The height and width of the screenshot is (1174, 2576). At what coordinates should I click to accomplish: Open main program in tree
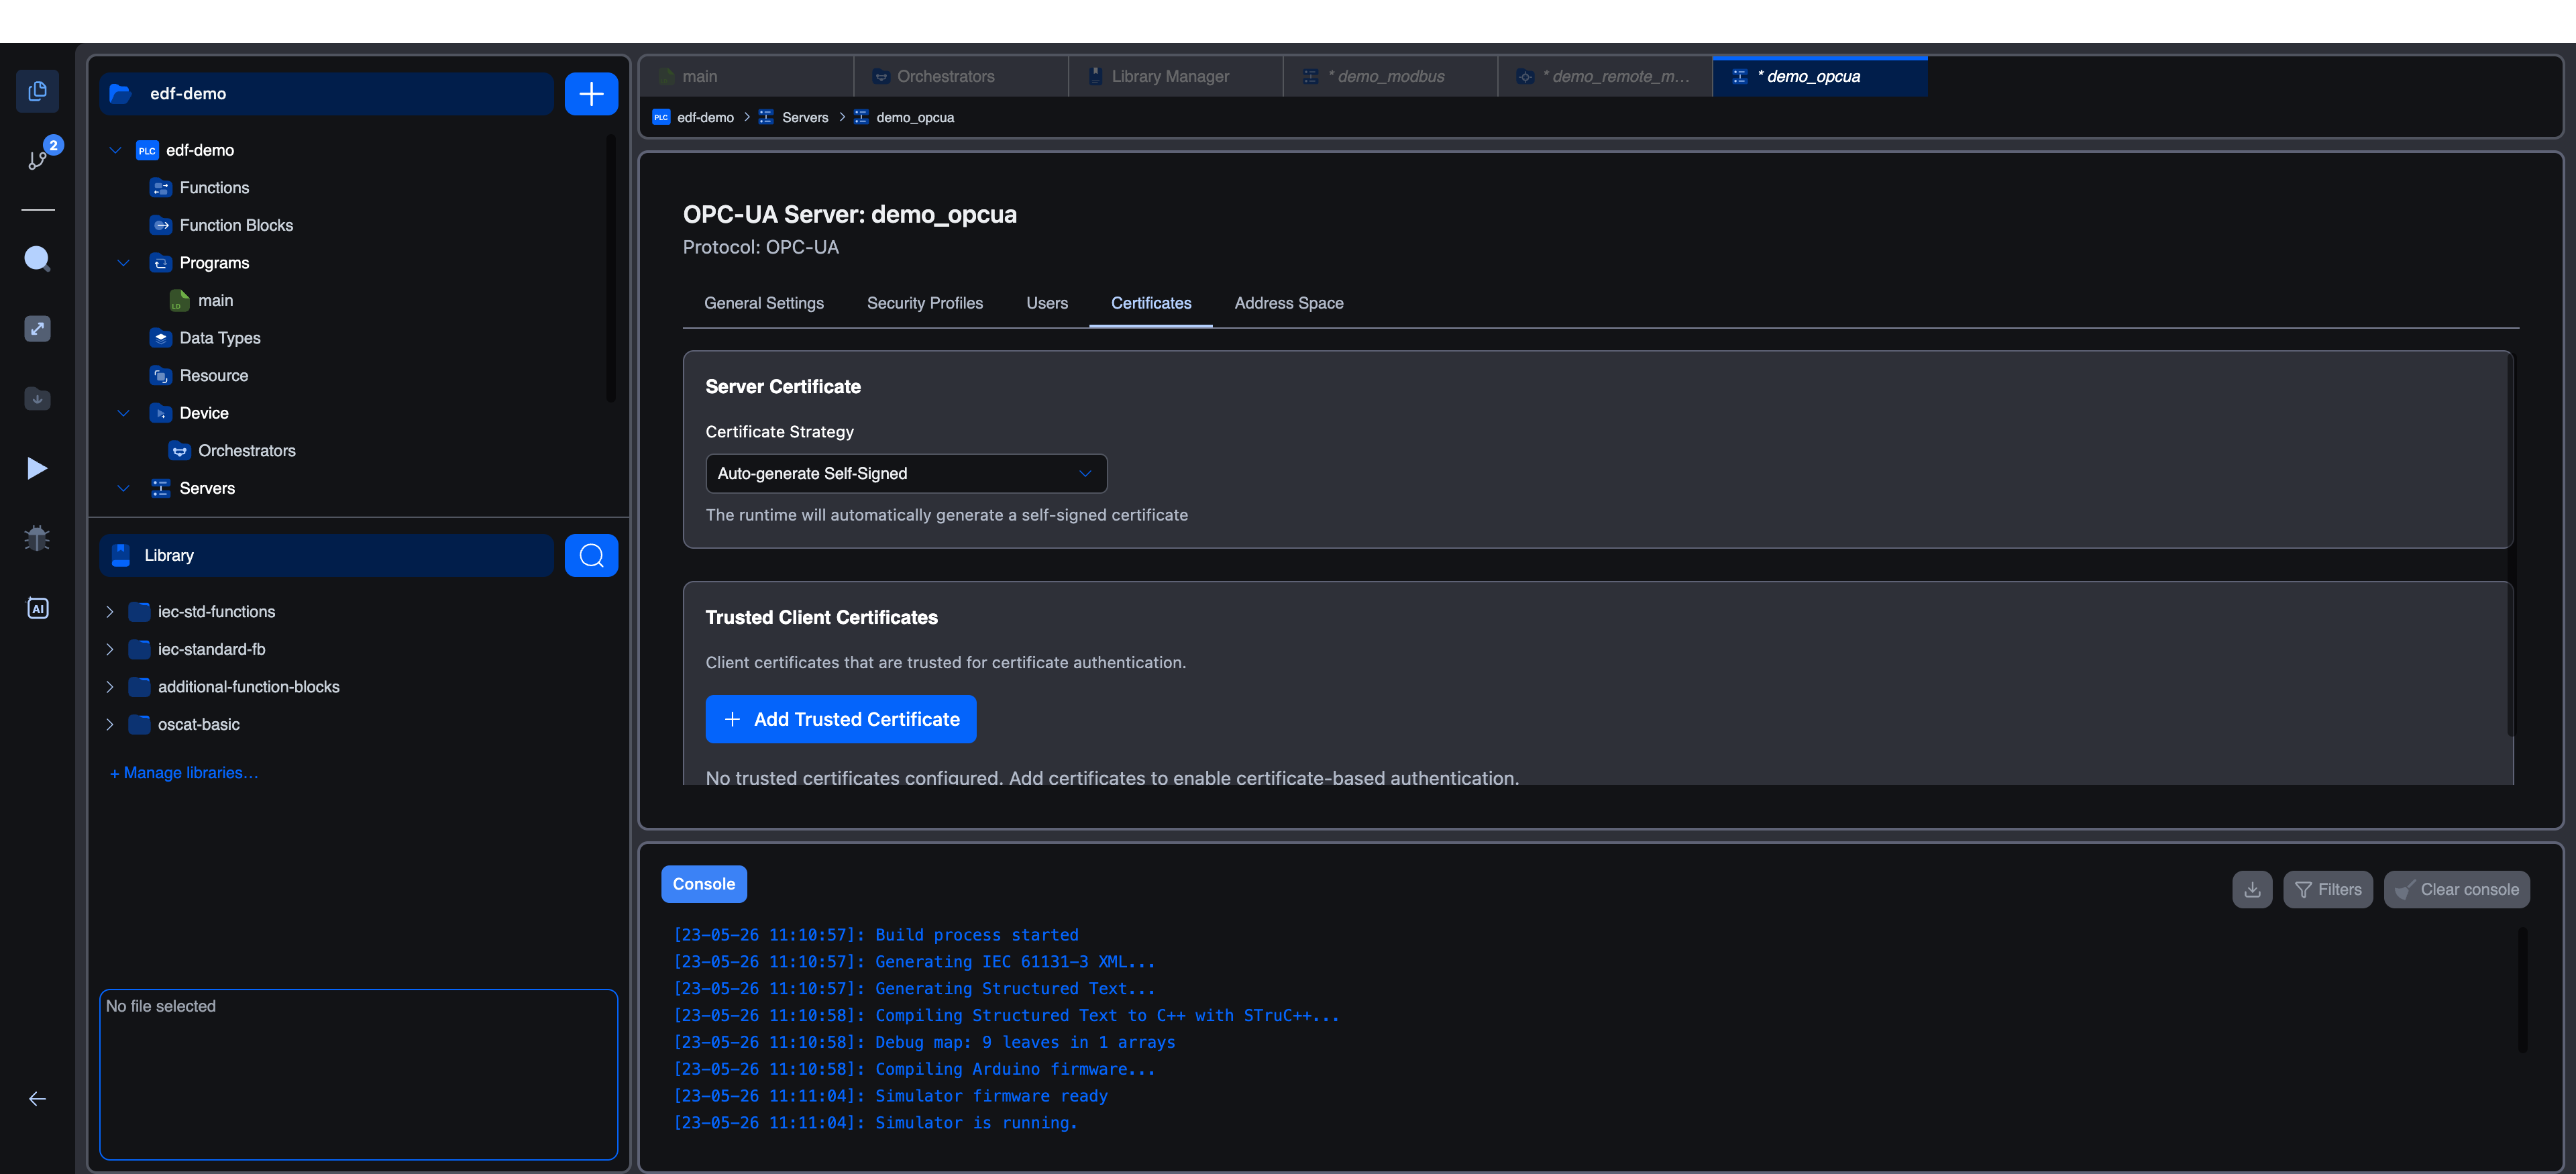point(215,300)
